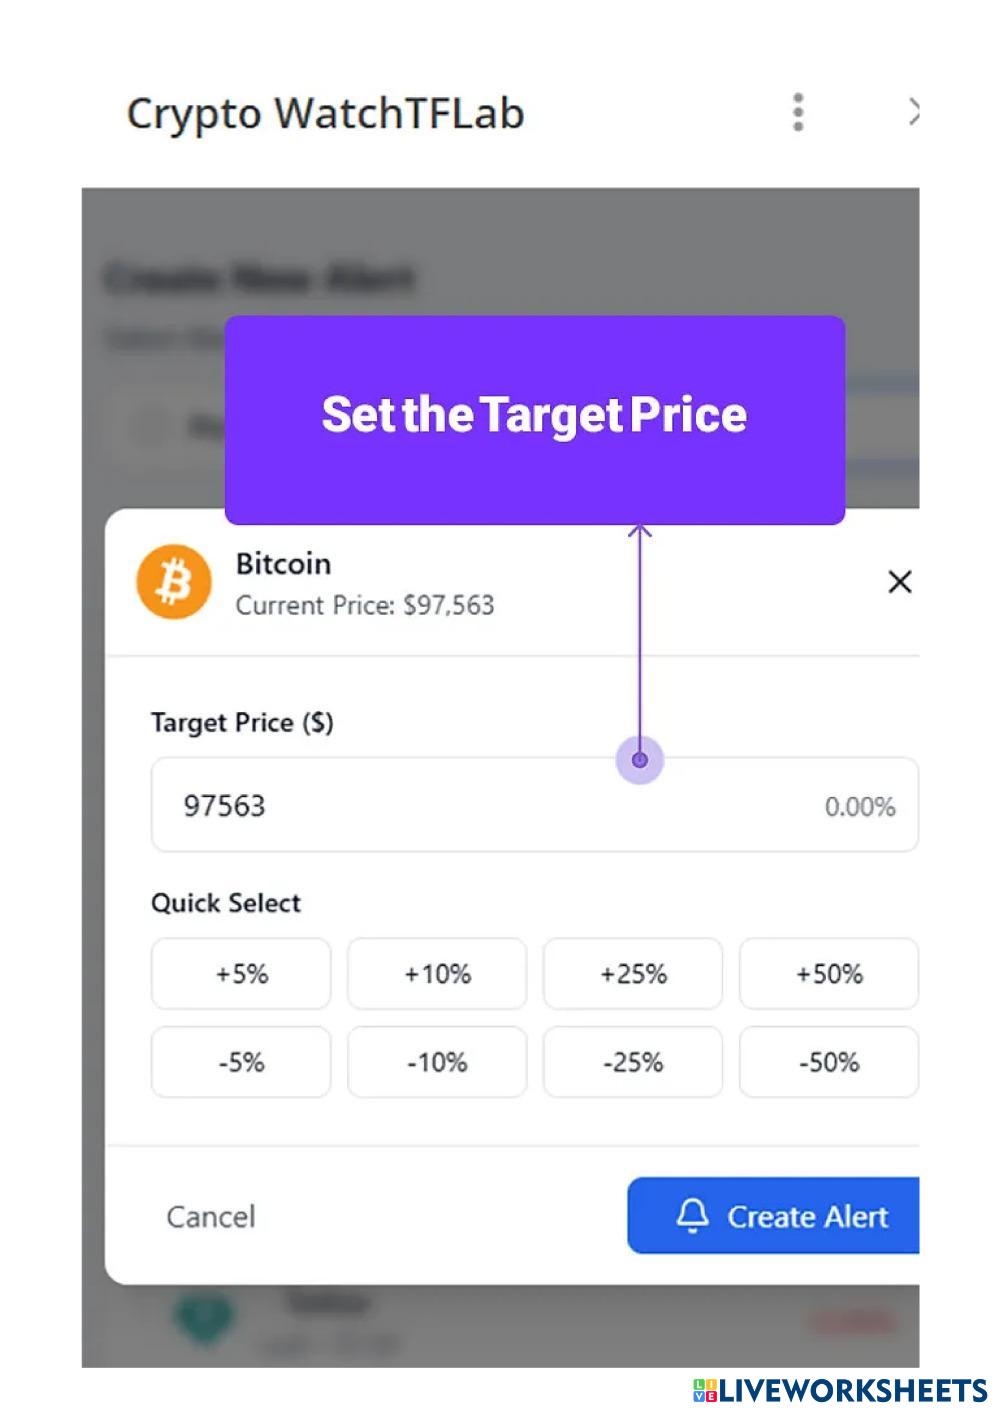The width and height of the screenshot is (1000, 1415).
Task: Select the -5% quick option
Action: [x=241, y=1062]
